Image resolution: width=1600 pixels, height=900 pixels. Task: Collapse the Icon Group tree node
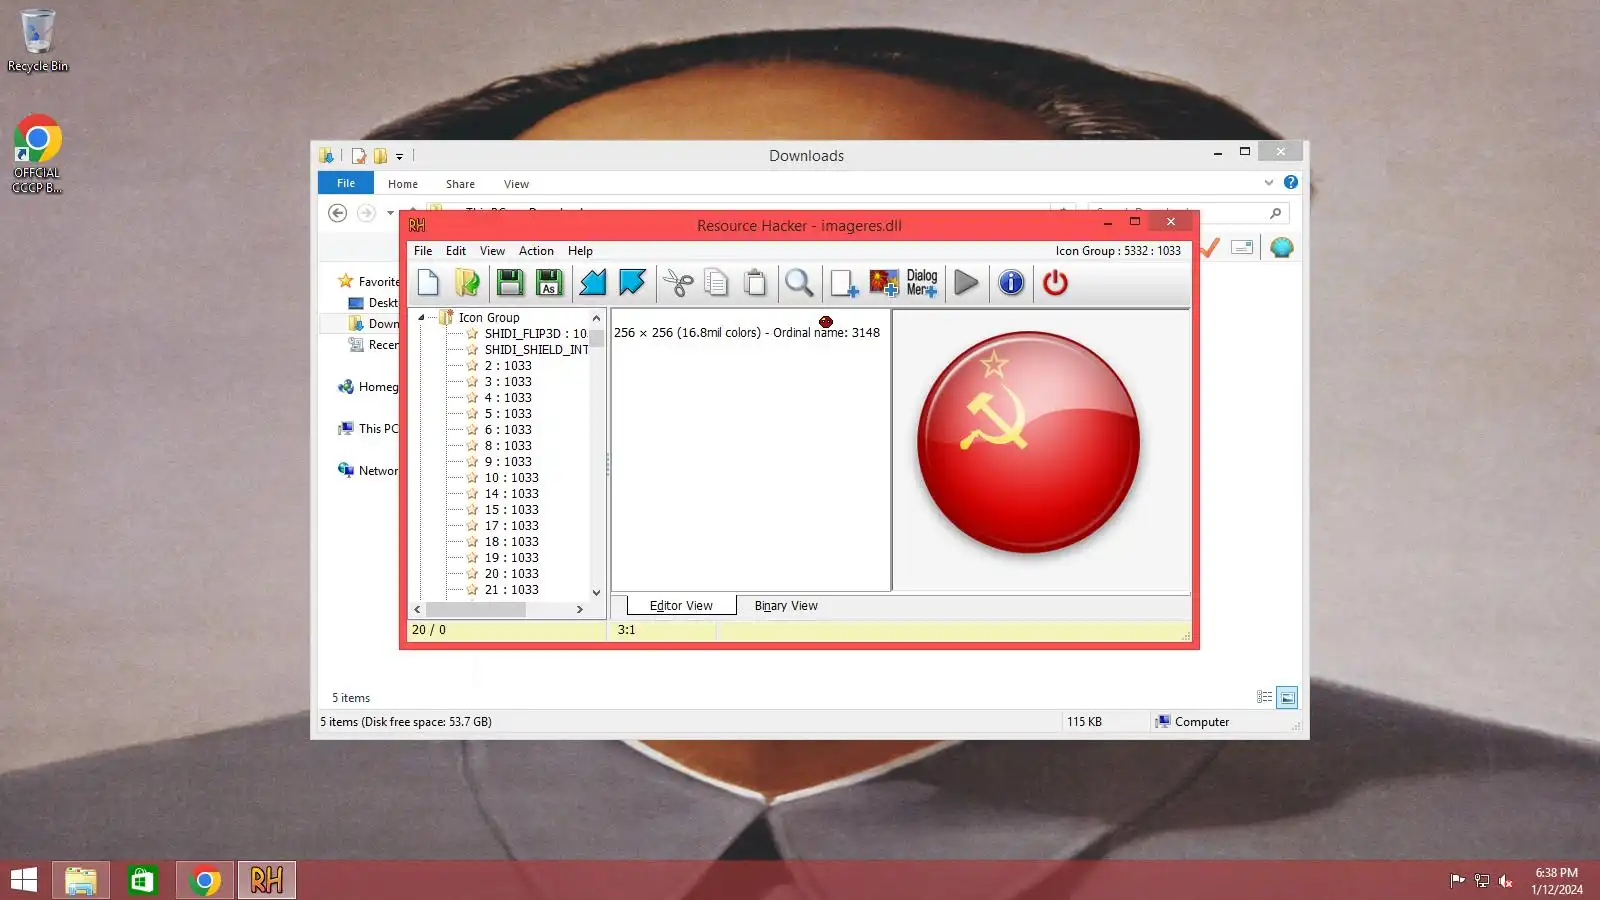[x=421, y=318]
